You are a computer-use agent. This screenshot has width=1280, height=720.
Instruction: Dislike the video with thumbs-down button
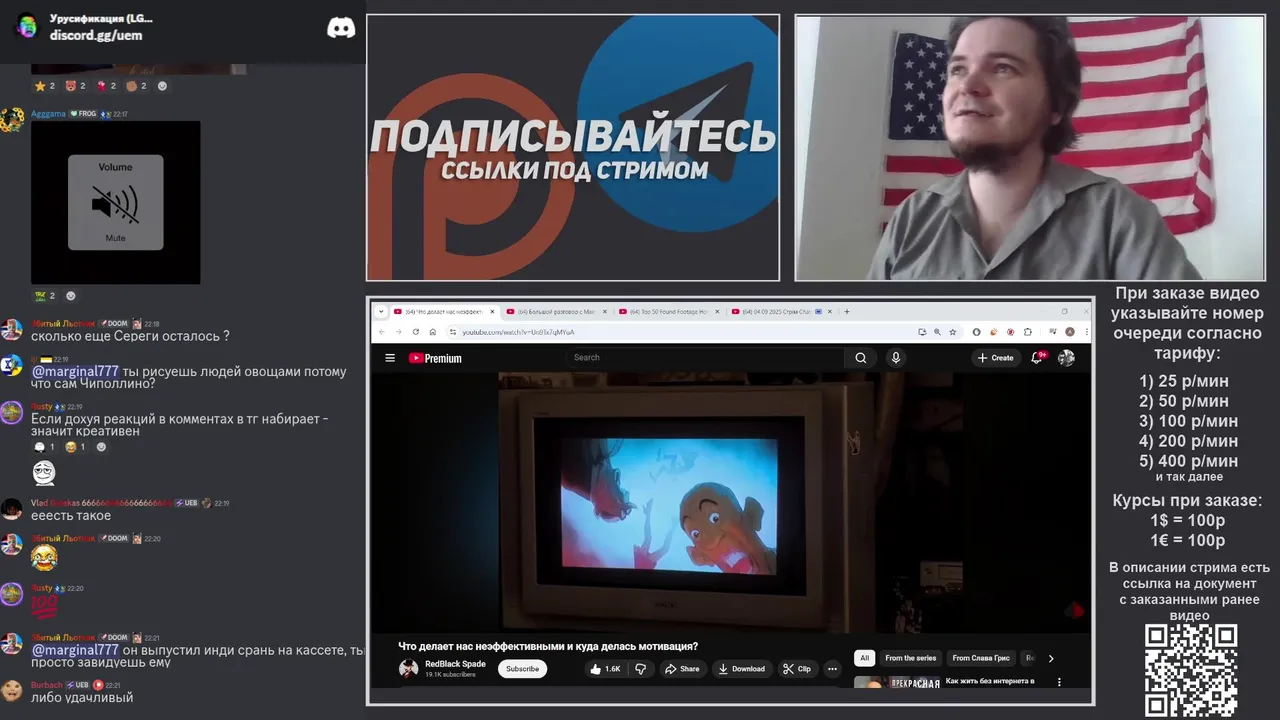click(641, 668)
